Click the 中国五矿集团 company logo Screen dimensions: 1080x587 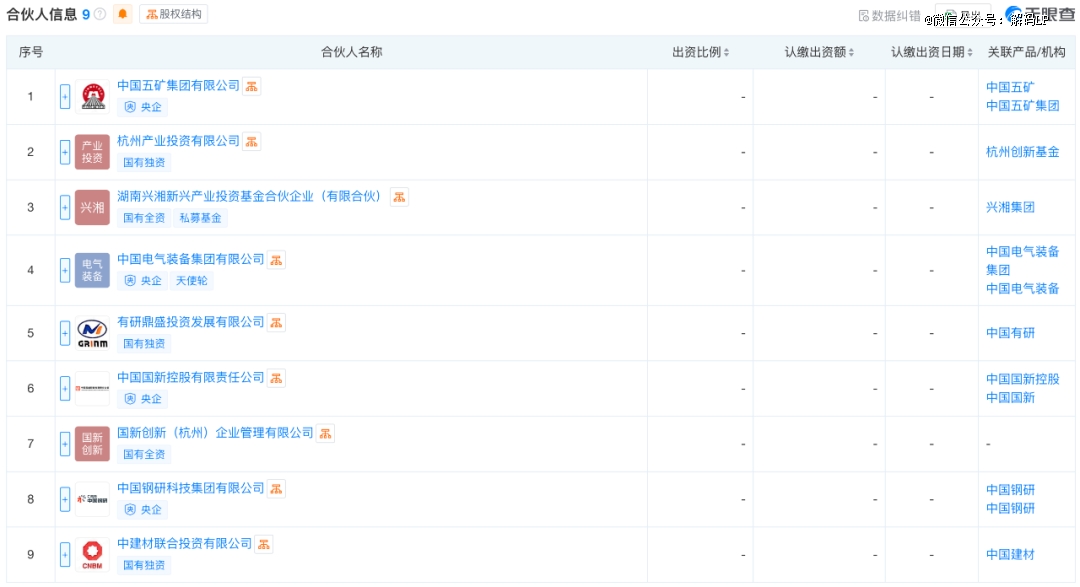(x=92, y=97)
